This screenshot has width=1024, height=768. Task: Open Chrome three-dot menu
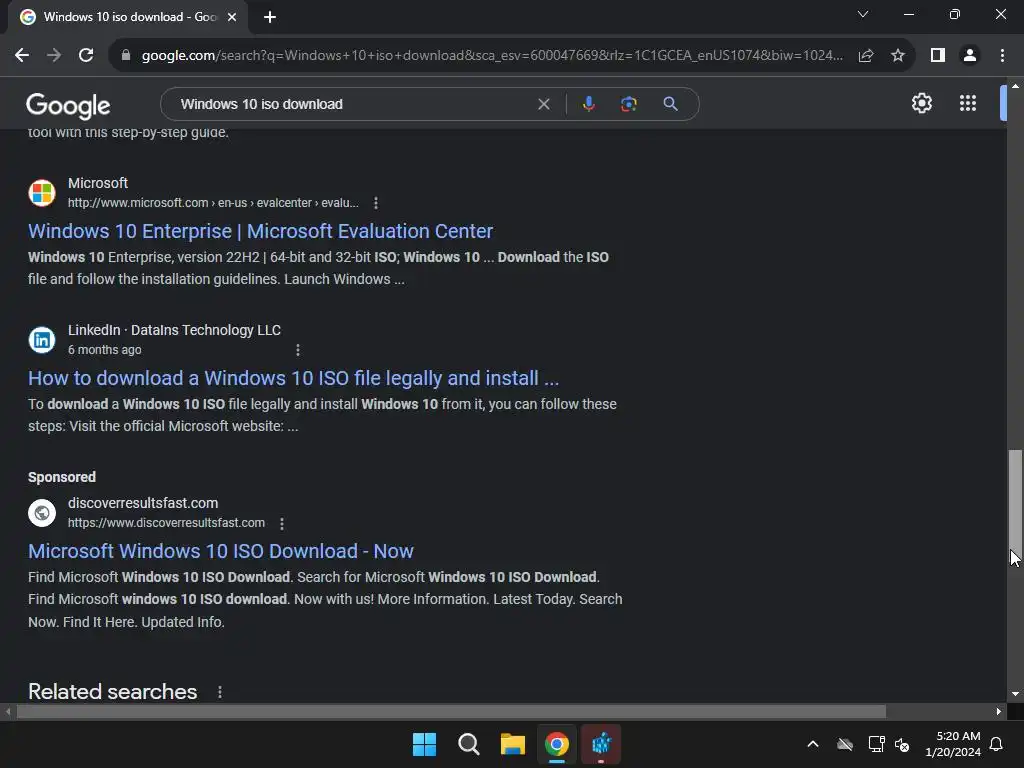1002,56
